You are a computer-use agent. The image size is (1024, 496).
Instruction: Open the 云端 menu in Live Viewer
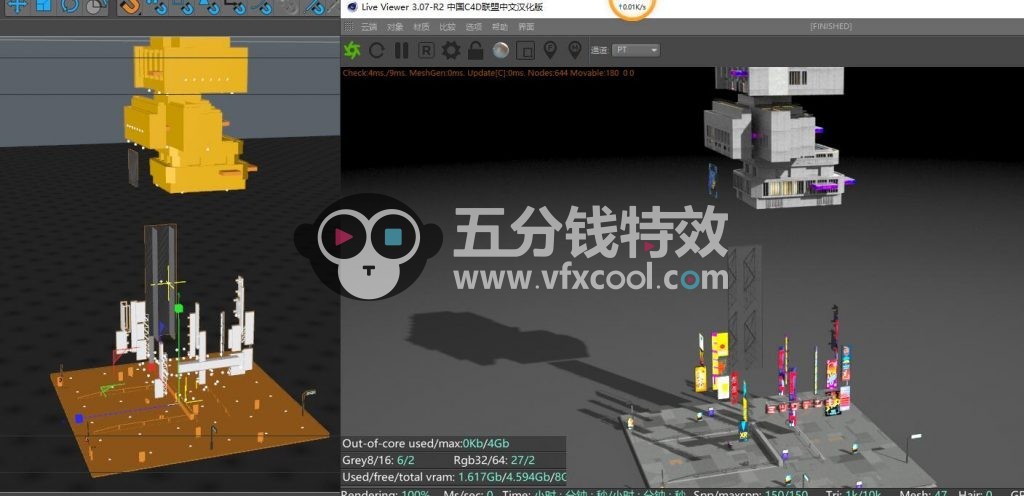(x=369, y=27)
